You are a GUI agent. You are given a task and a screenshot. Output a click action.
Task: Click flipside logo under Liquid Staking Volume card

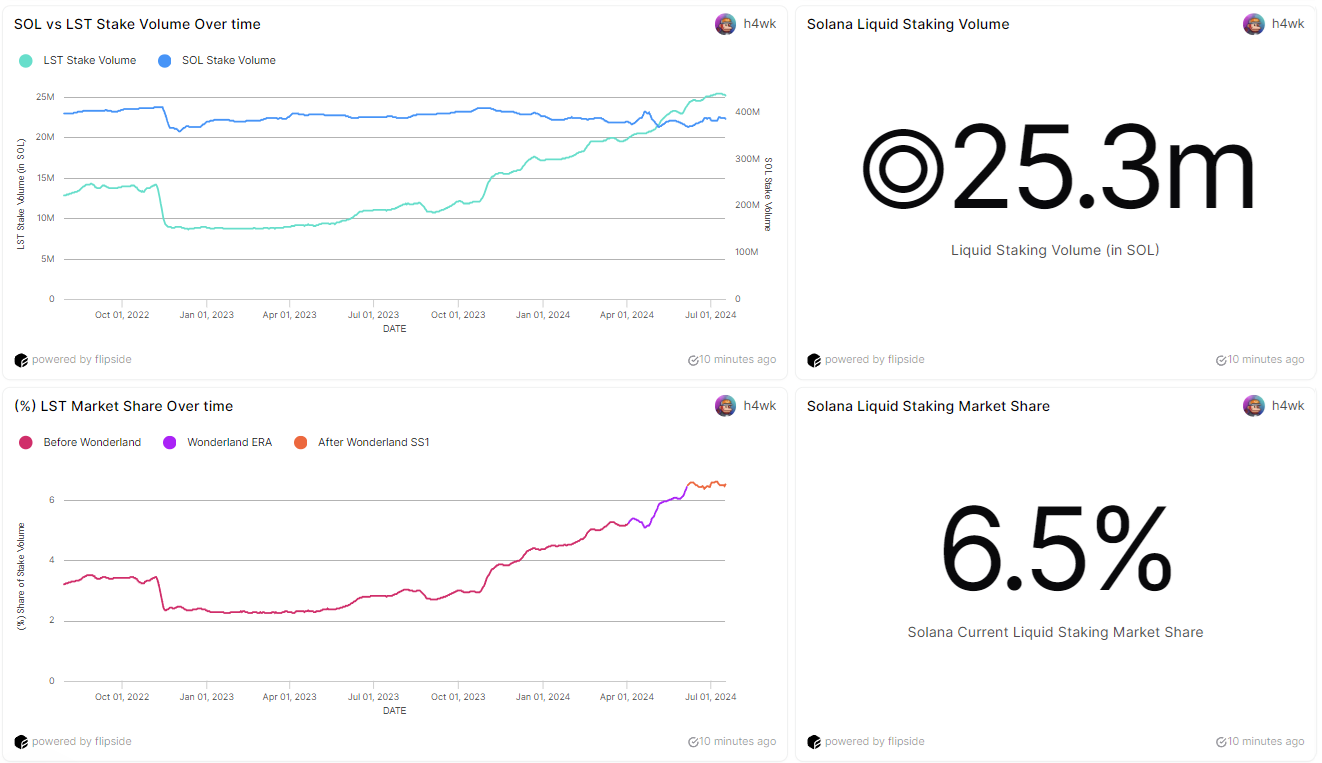[814, 360]
